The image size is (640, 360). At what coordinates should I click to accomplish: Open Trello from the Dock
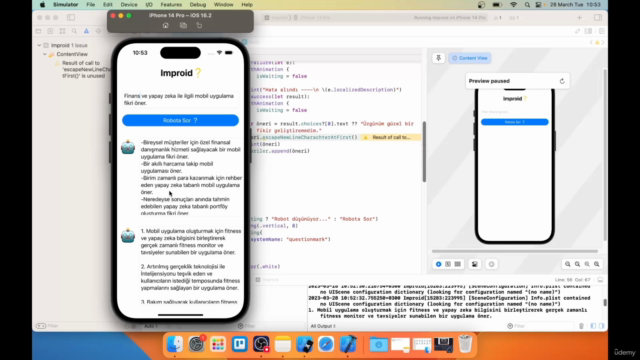tap(240, 344)
